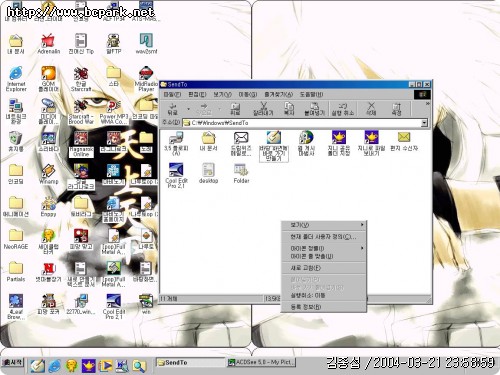Open the 파일(F) menu
Screen dimensions: 500x375
tap(172, 94)
